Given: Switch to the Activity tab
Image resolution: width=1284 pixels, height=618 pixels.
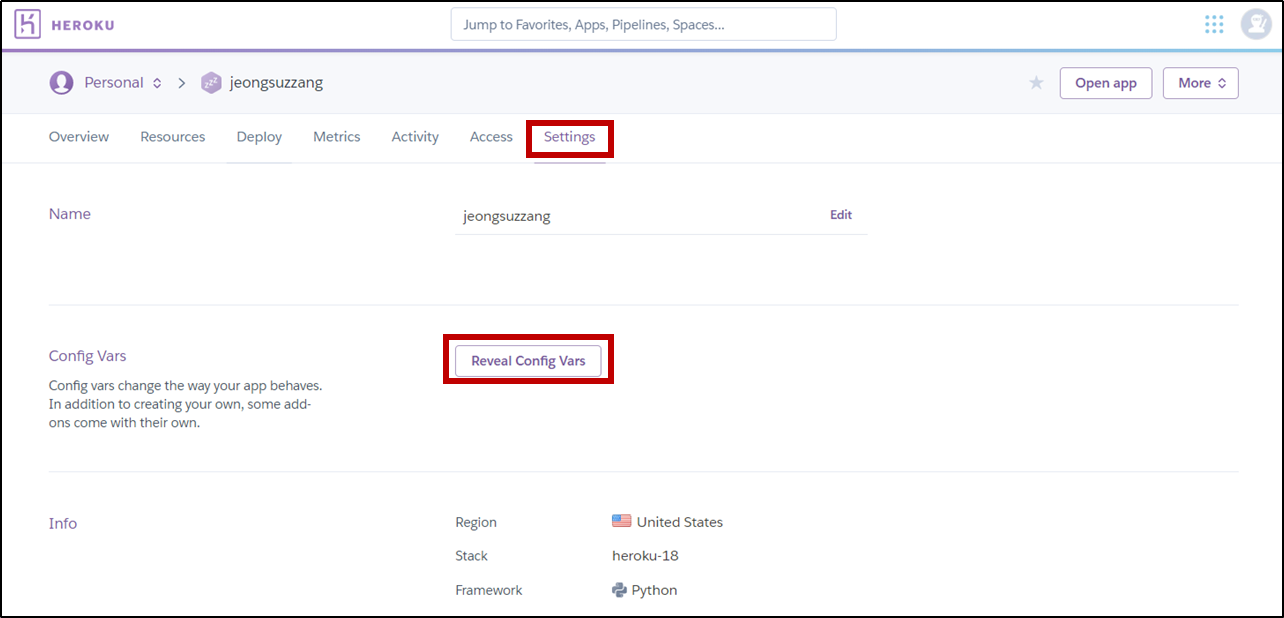Looking at the screenshot, I should click(x=415, y=137).
